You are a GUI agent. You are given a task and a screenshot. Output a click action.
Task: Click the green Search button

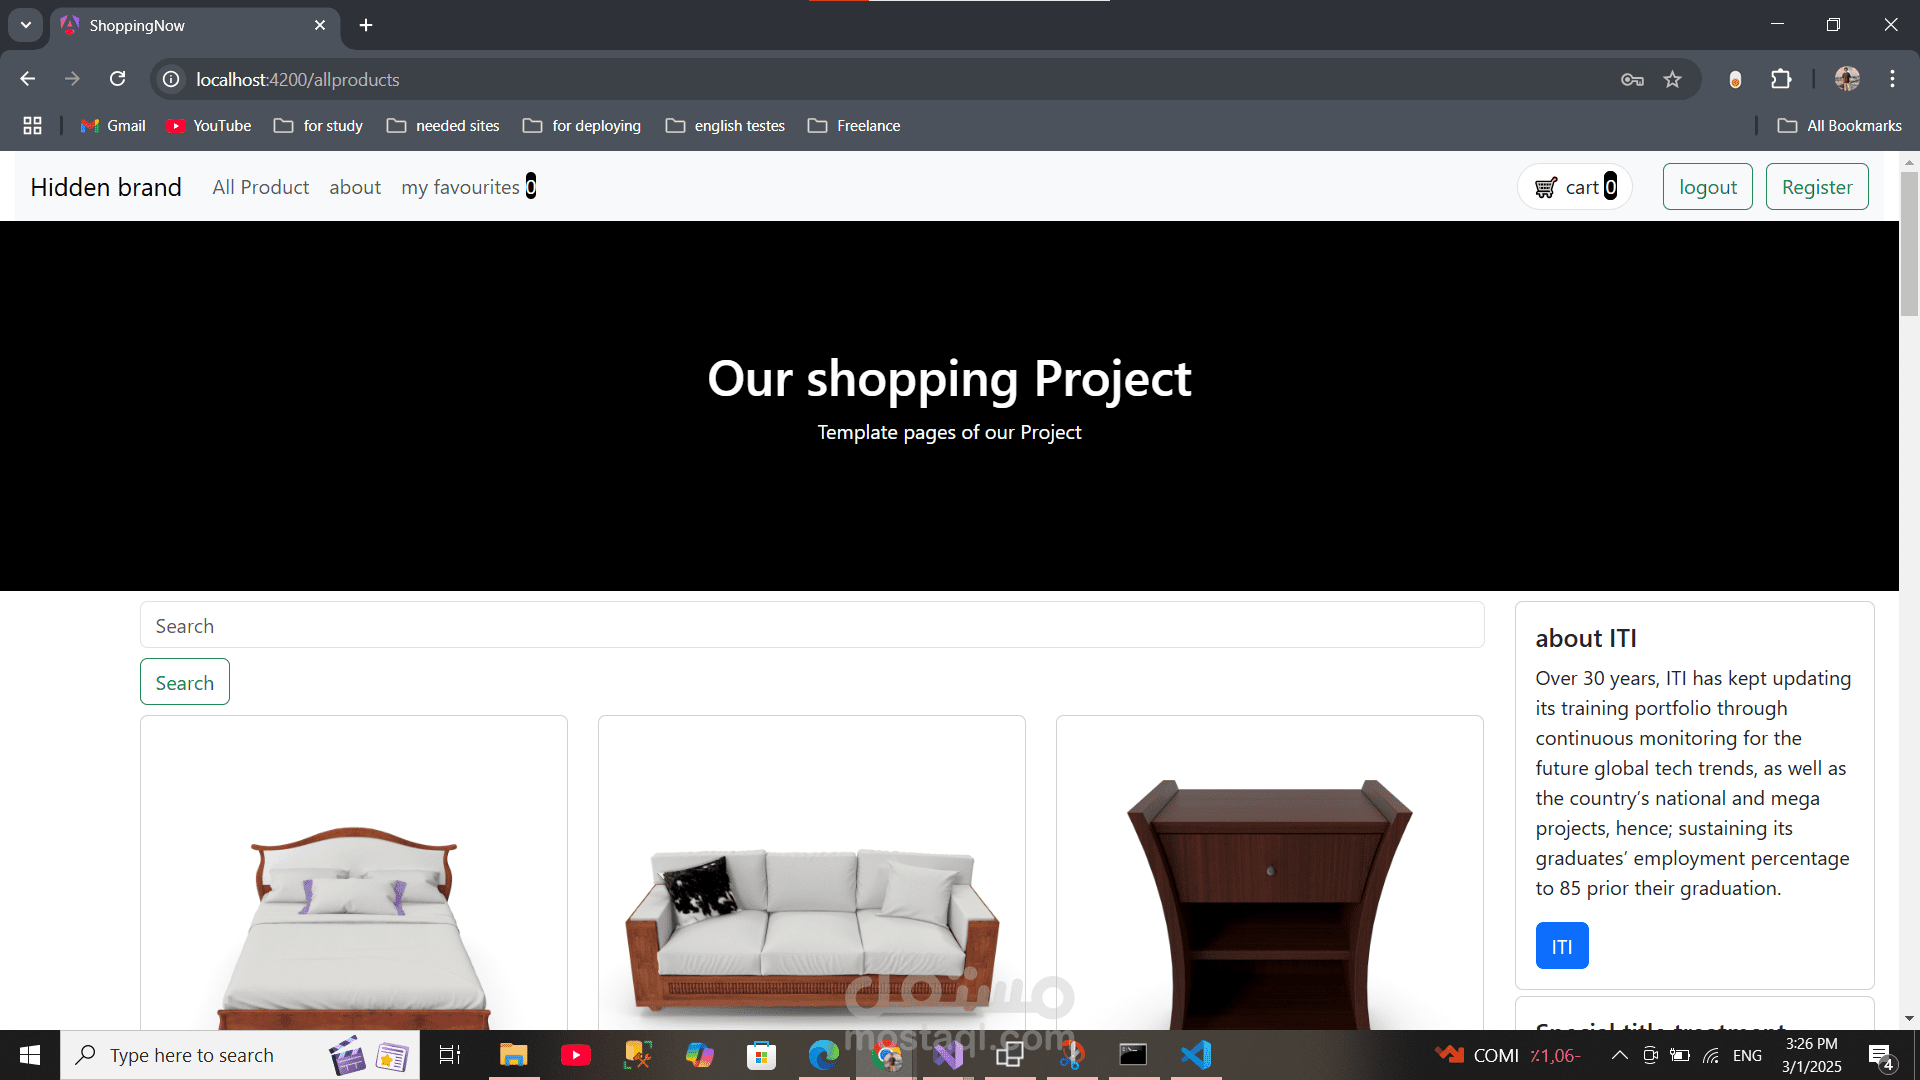pyautogui.click(x=185, y=682)
